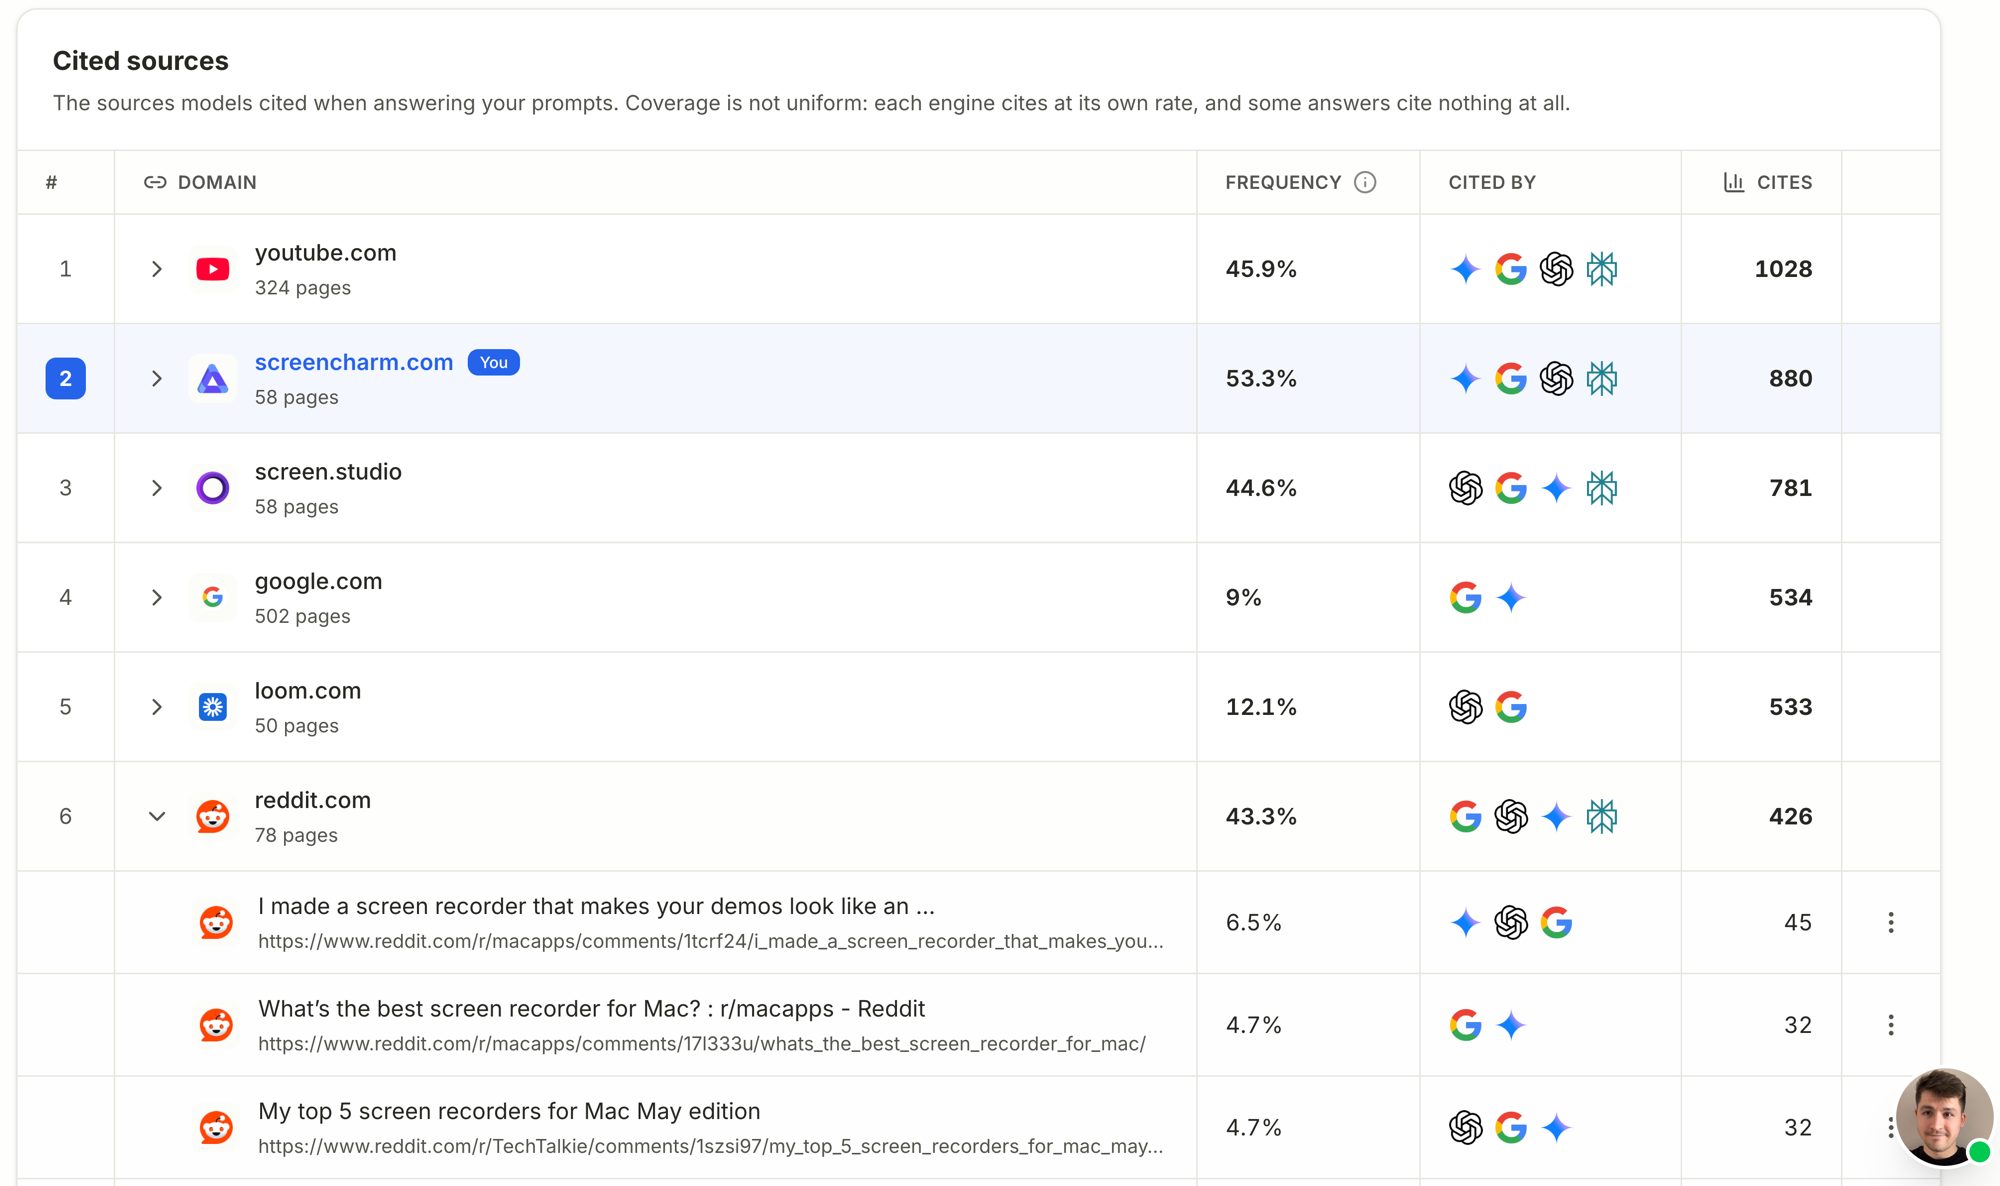Click the '324 pages' text

click(x=302, y=288)
